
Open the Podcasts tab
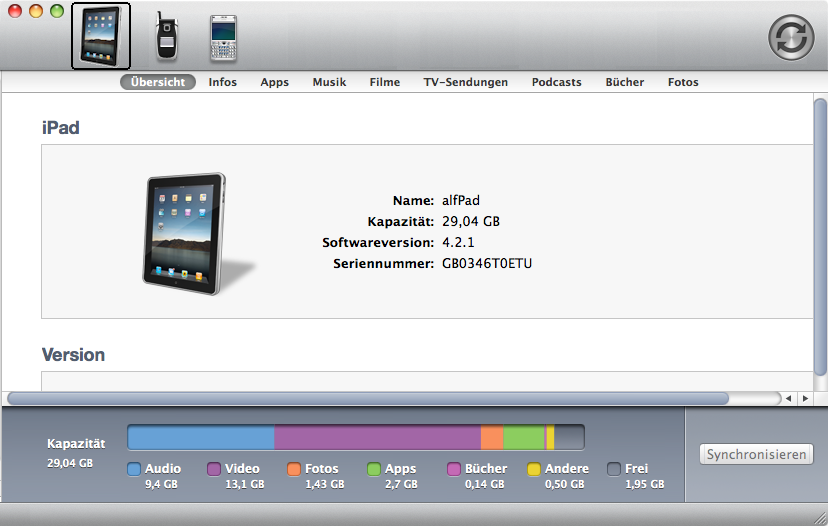(557, 82)
